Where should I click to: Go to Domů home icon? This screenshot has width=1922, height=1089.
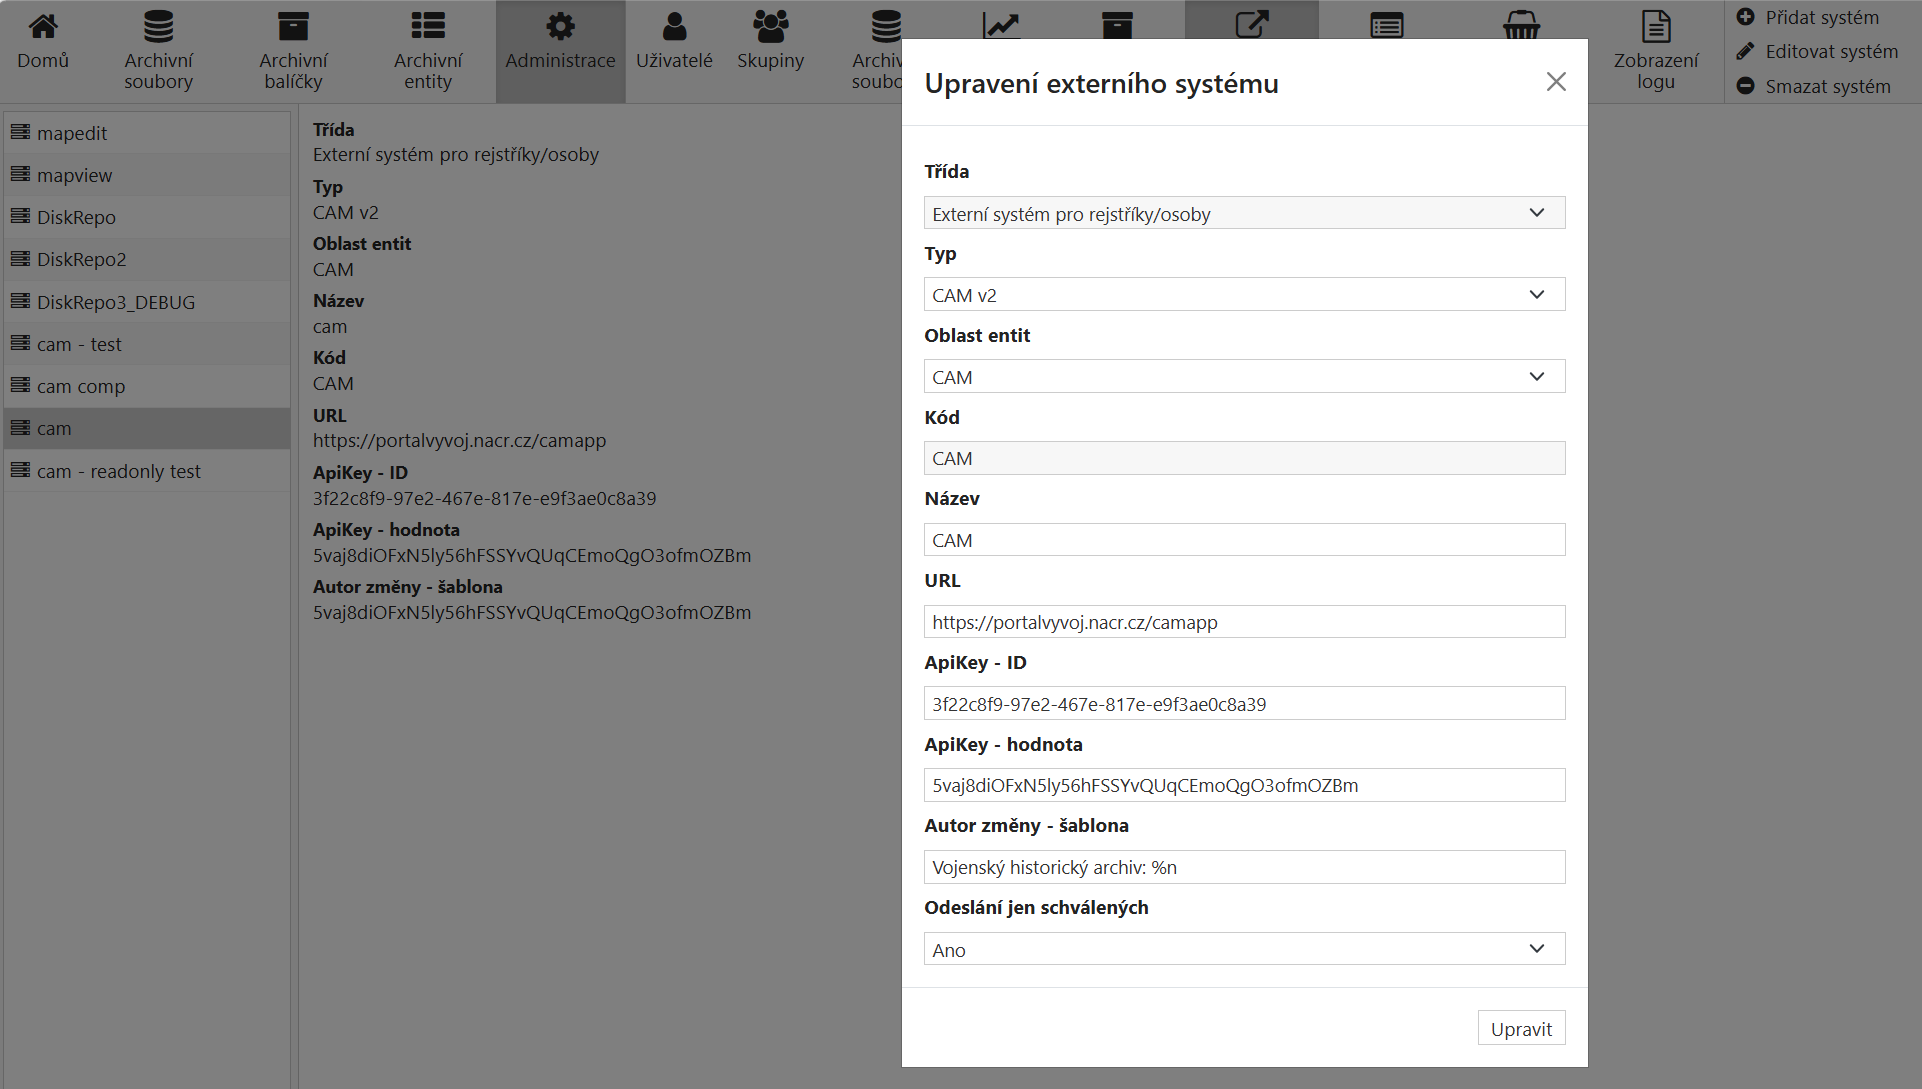[x=43, y=26]
